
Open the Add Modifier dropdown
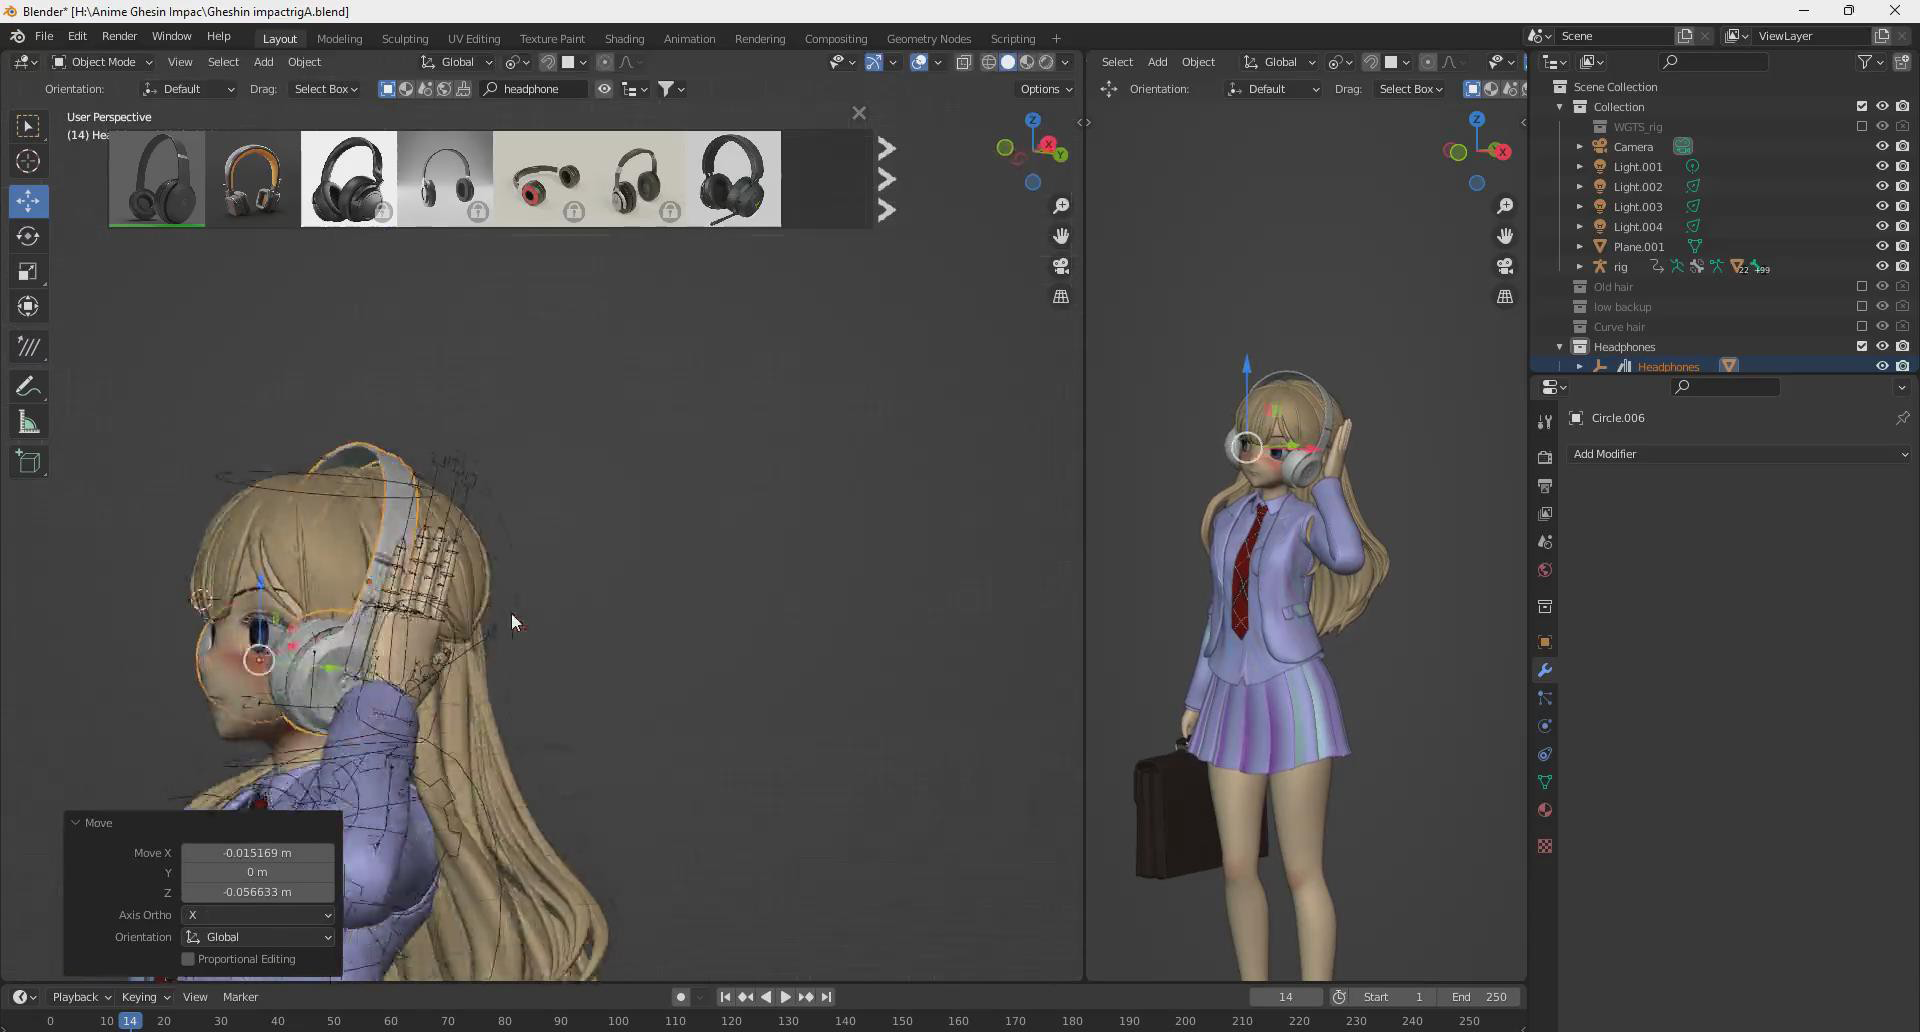pyautogui.click(x=1739, y=454)
